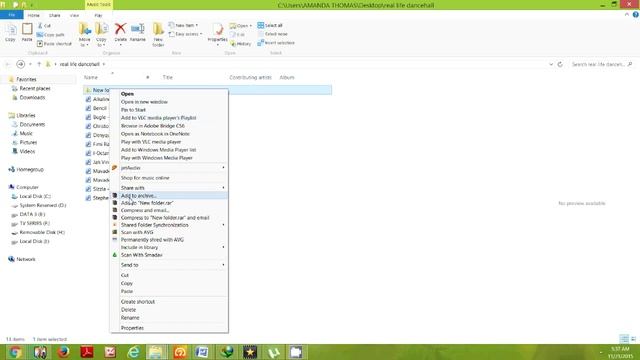This screenshot has height=360, width=640.
Task: Open Internet Explorer from the taskbar
Action: tap(133, 352)
